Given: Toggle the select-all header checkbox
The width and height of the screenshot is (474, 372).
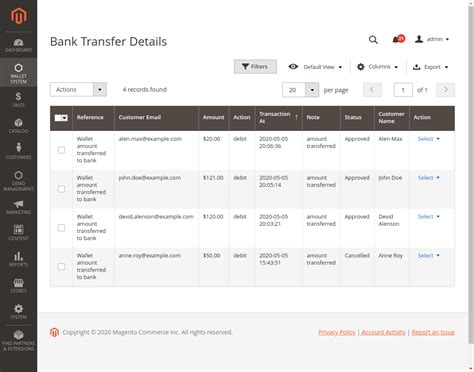Looking at the screenshot, I should [58, 118].
